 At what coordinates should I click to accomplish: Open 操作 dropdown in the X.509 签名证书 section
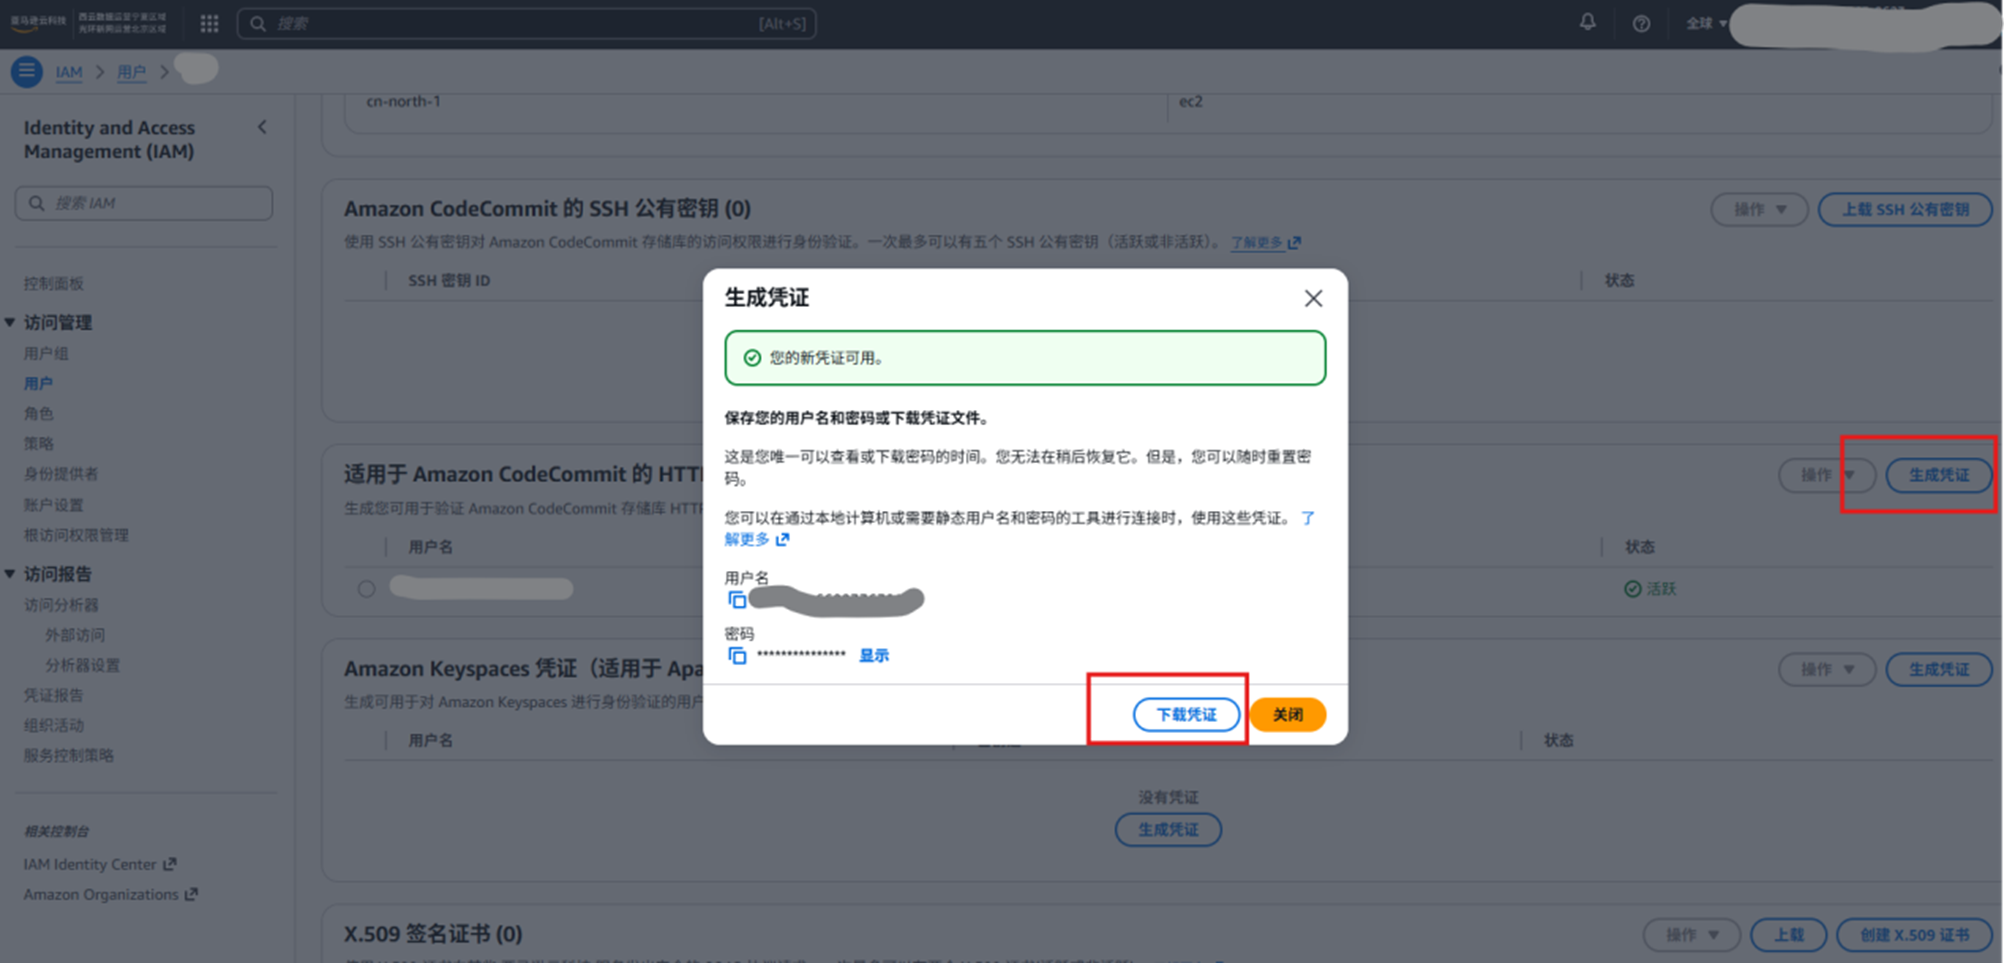[x=1692, y=935]
